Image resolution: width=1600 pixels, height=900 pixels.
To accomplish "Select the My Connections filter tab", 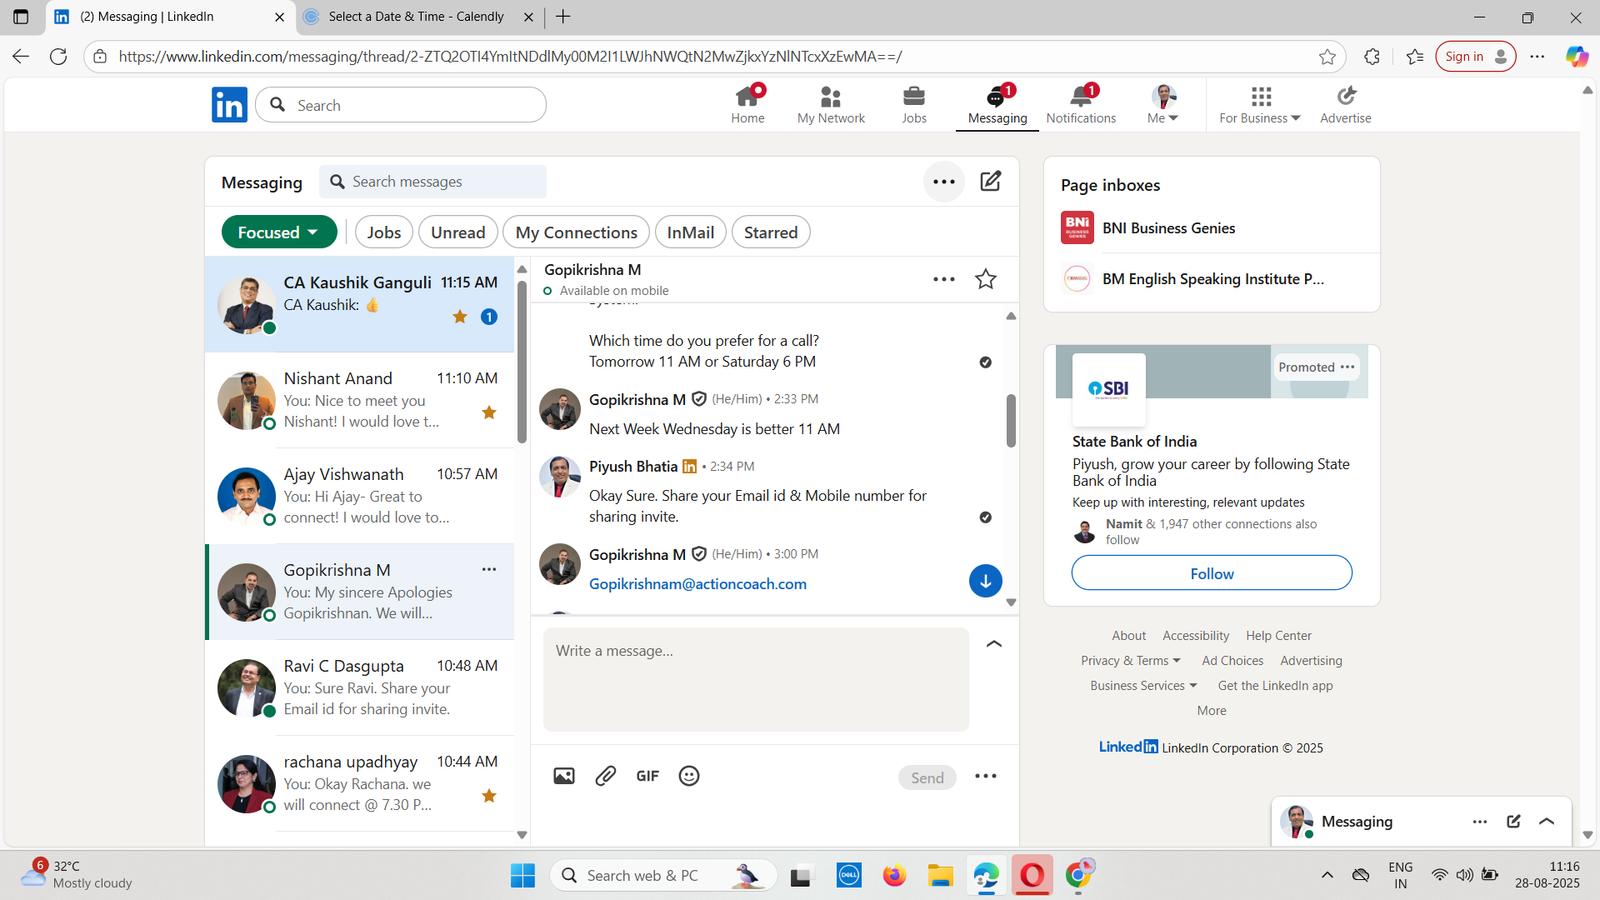I will coord(576,232).
